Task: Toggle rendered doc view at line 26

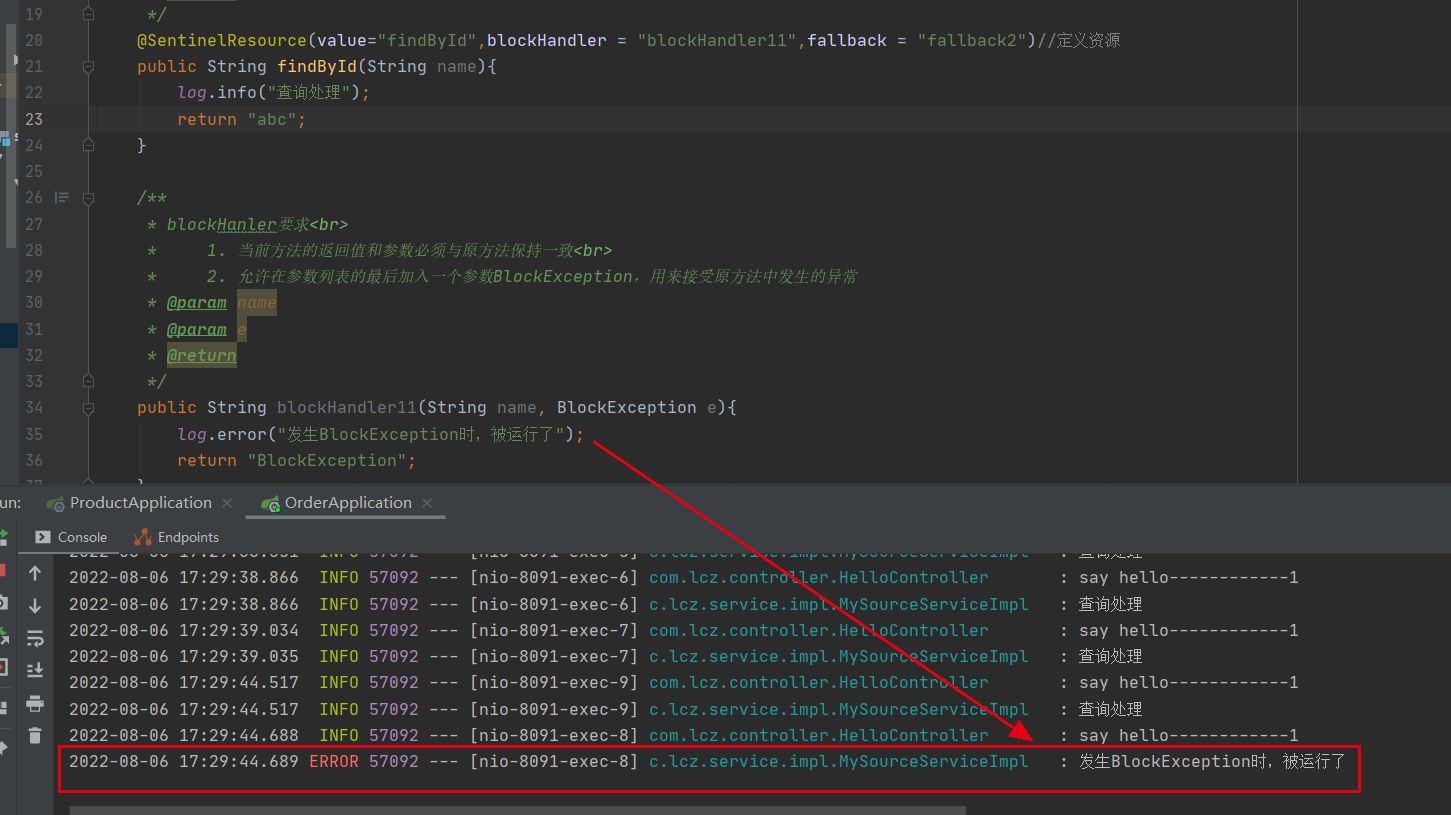Action: point(62,198)
